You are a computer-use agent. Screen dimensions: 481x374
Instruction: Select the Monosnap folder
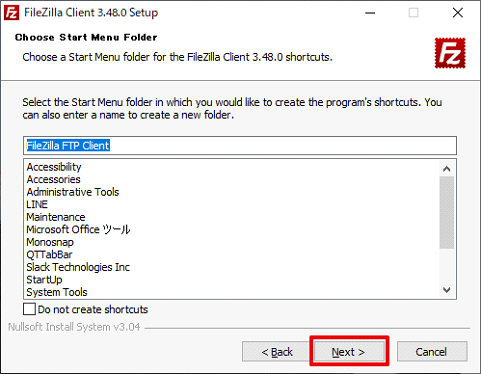(50, 242)
